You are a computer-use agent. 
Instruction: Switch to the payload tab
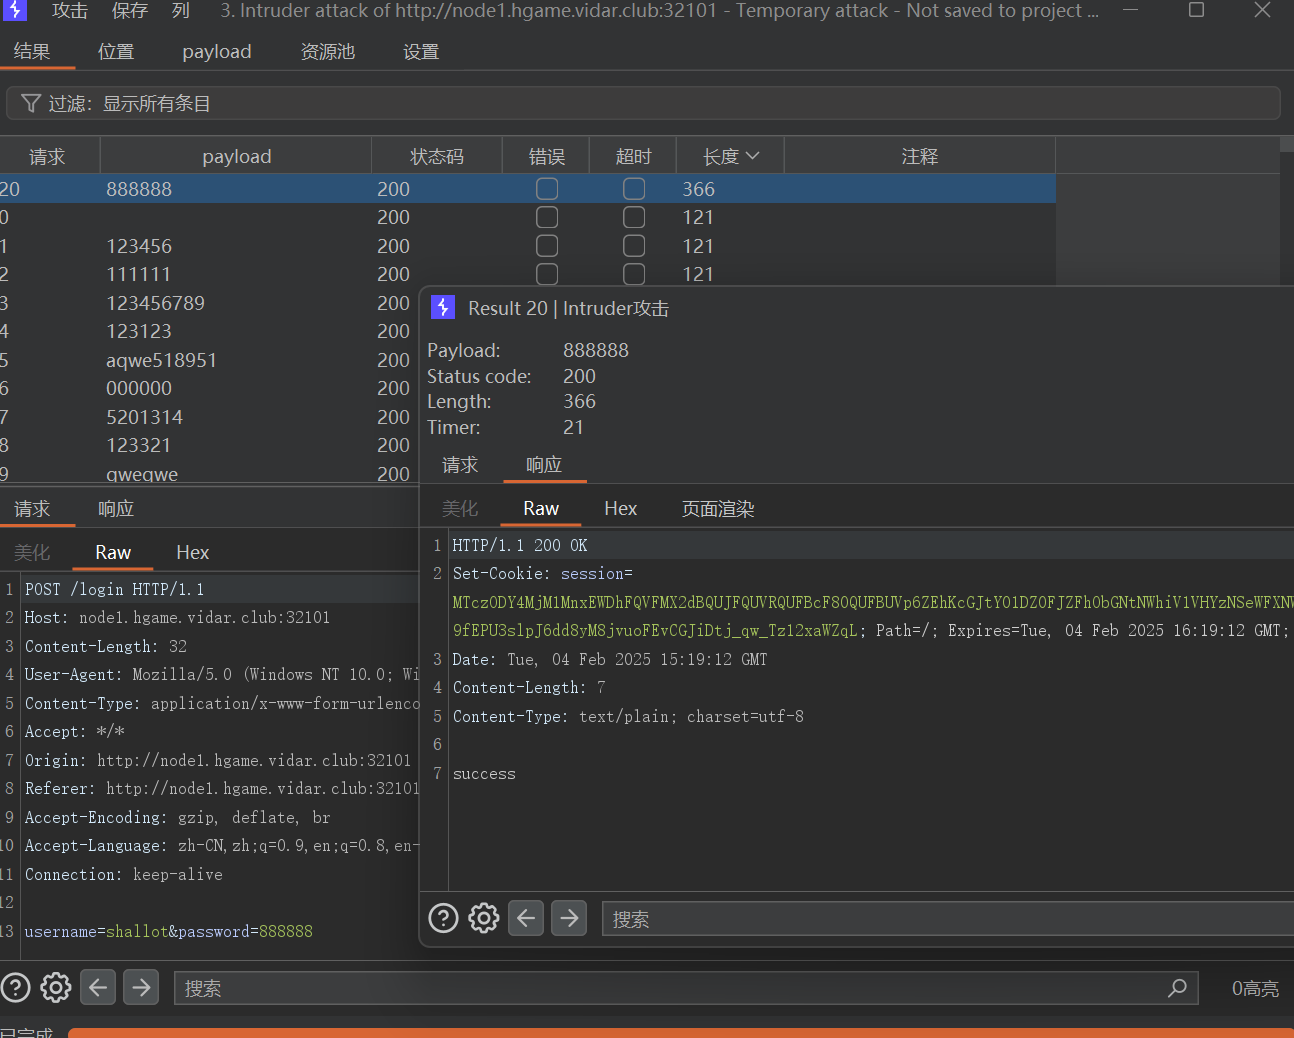(217, 51)
